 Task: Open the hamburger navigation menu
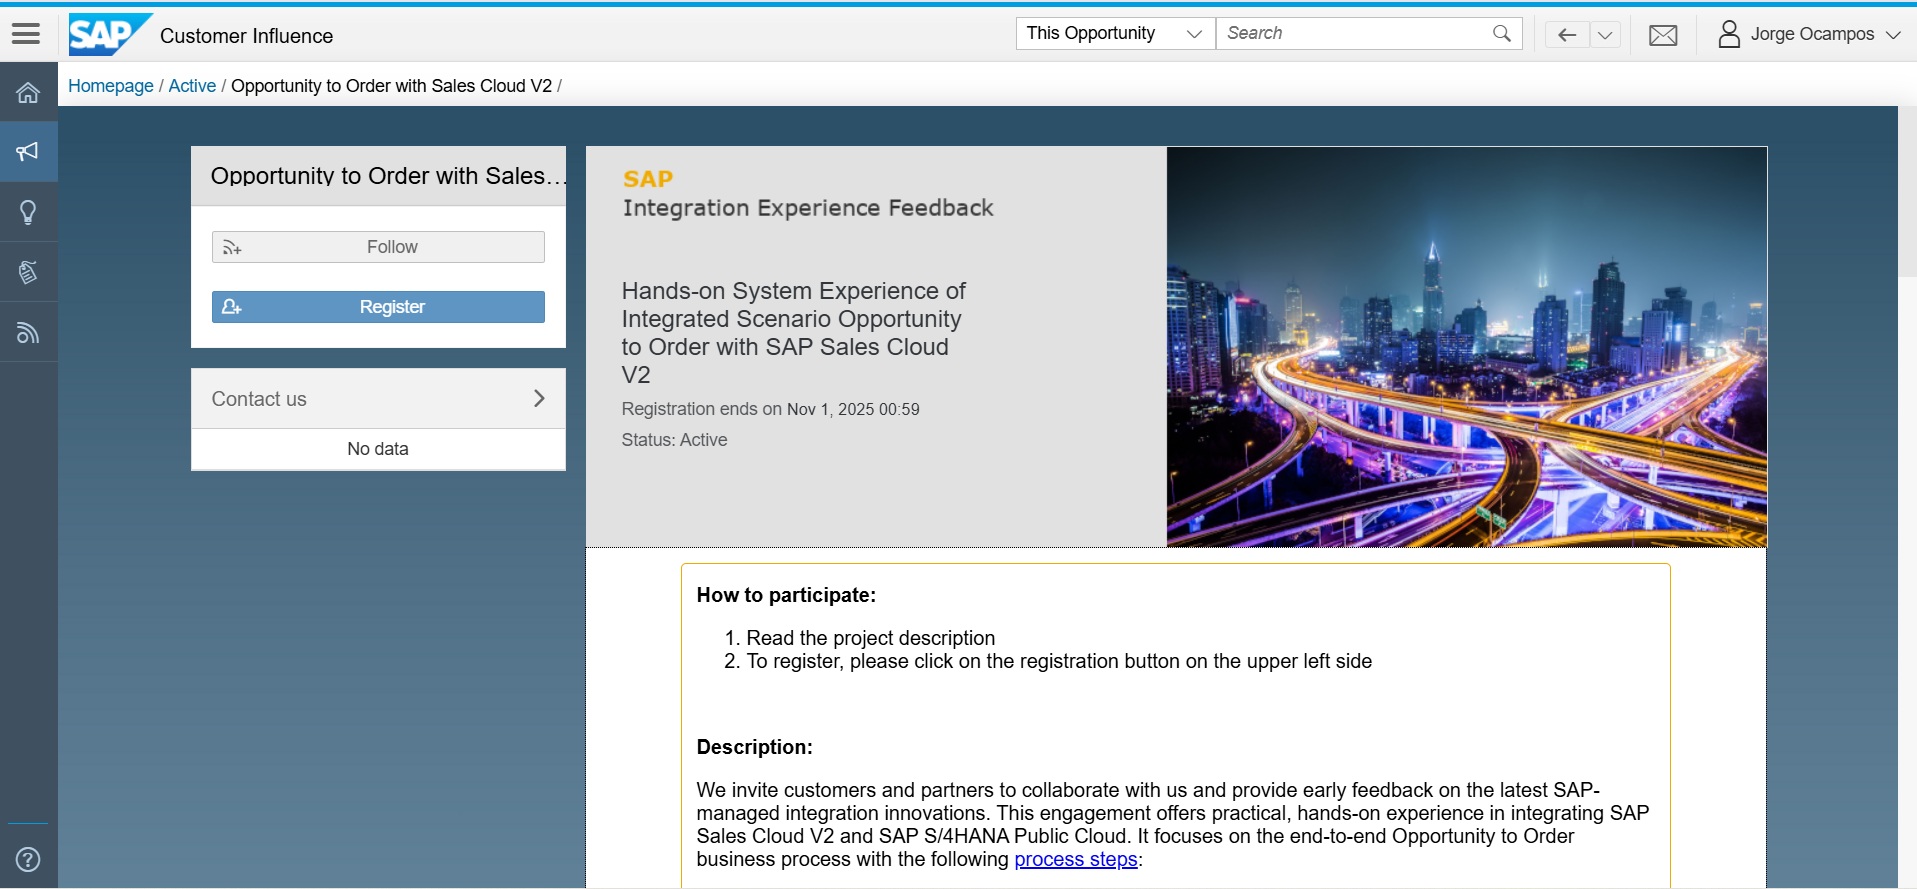[26, 34]
